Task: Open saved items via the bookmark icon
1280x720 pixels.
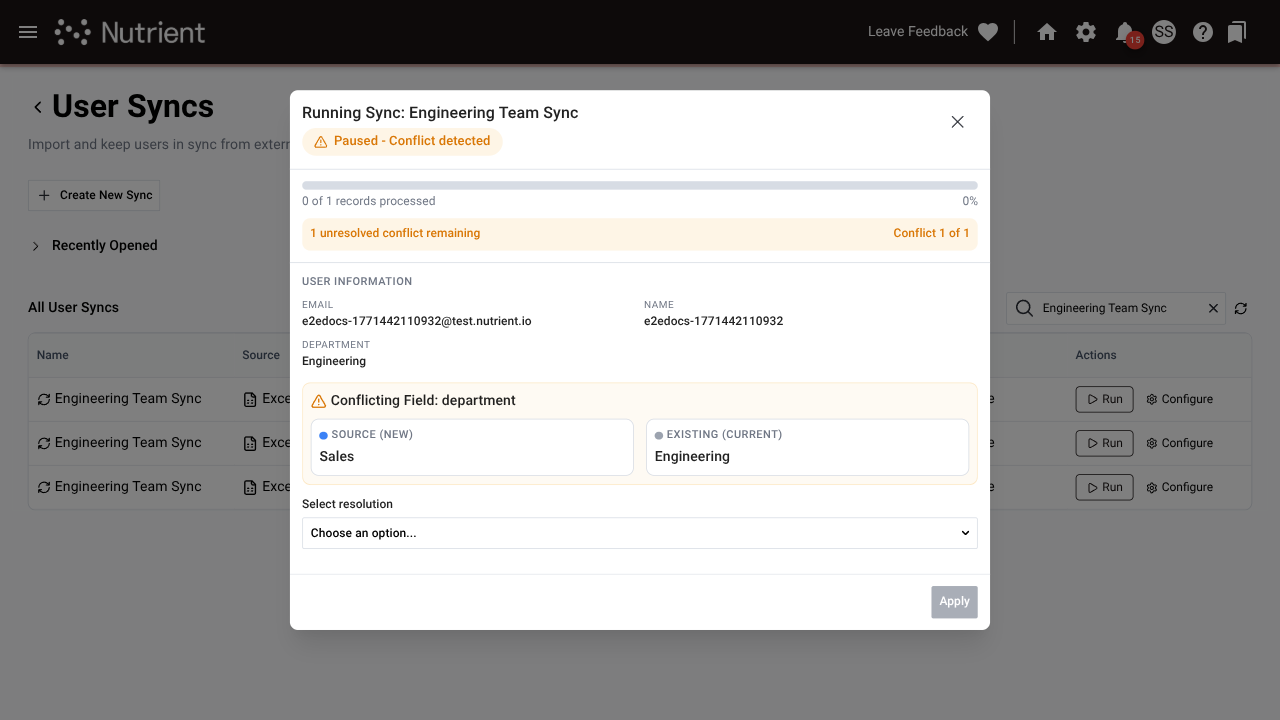Action: (x=1237, y=31)
